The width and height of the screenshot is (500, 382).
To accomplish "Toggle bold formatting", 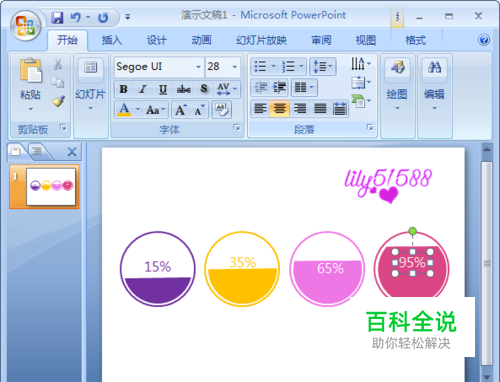I will pyautogui.click(x=123, y=89).
